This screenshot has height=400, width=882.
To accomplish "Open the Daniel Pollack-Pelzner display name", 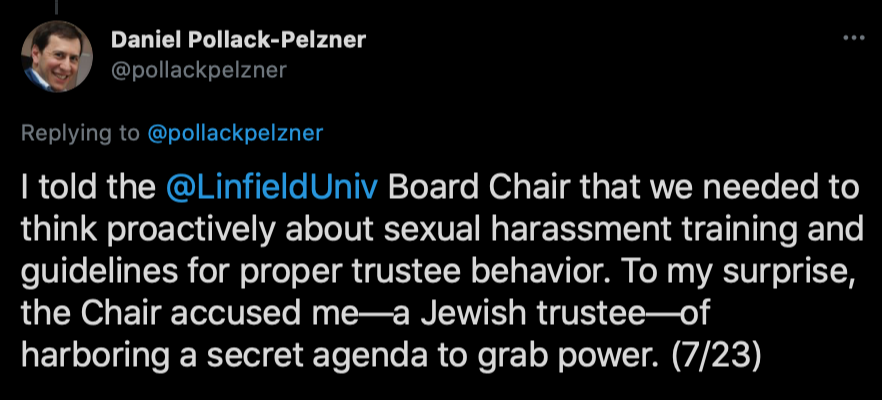I will point(238,41).
